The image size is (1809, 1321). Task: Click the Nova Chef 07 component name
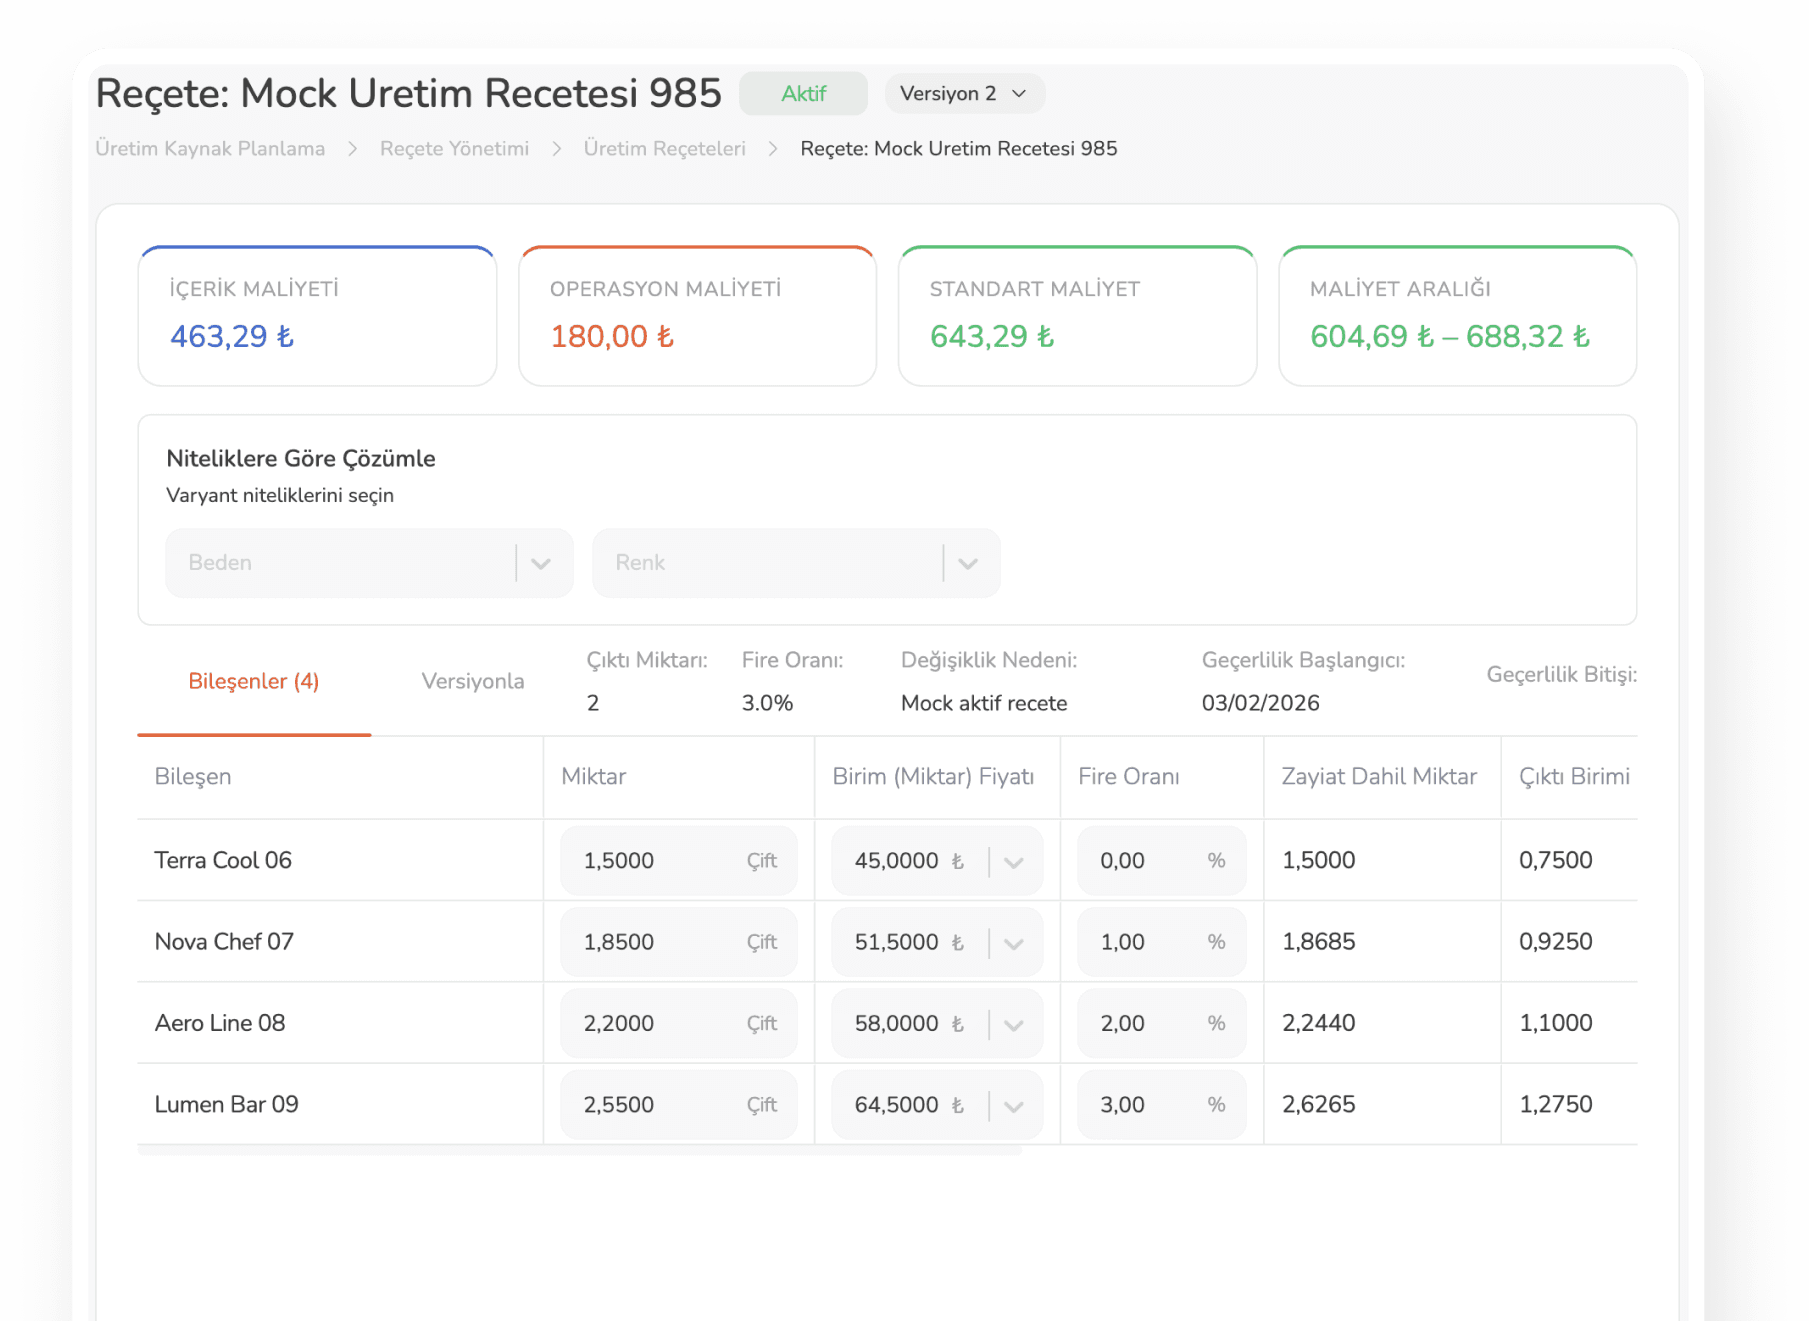(224, 942)
